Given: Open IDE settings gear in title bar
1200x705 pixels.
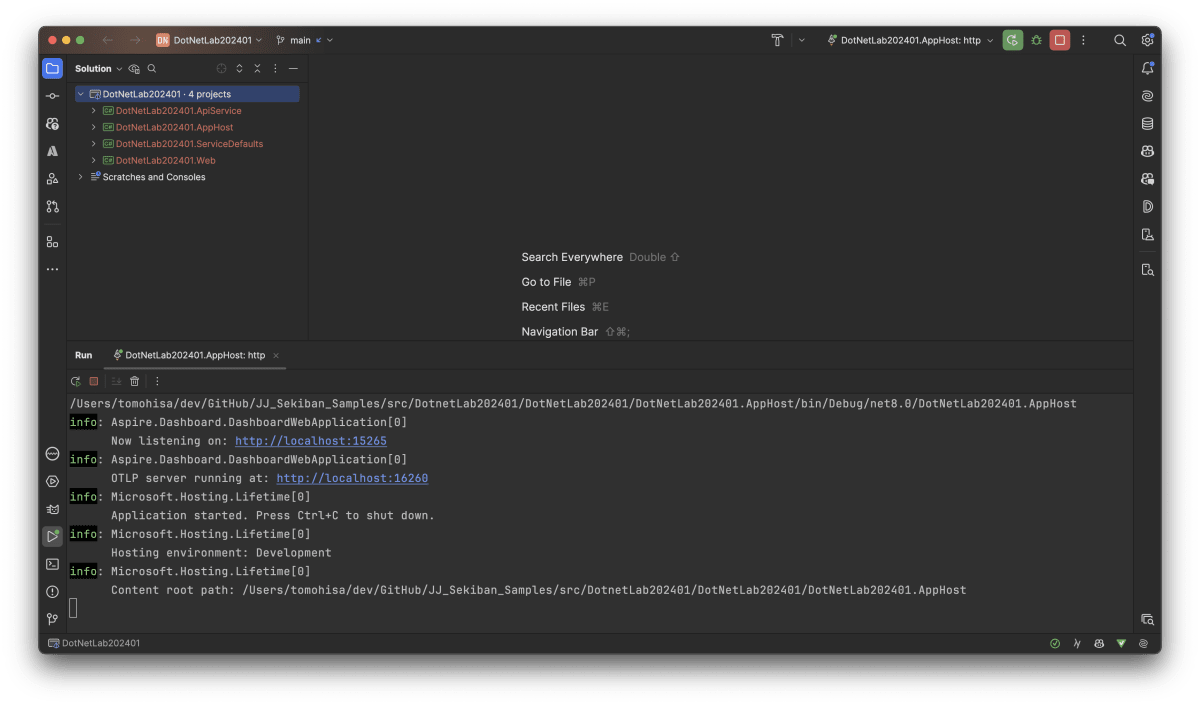Looking at the screenshot, I should [x=1147, y=40].
